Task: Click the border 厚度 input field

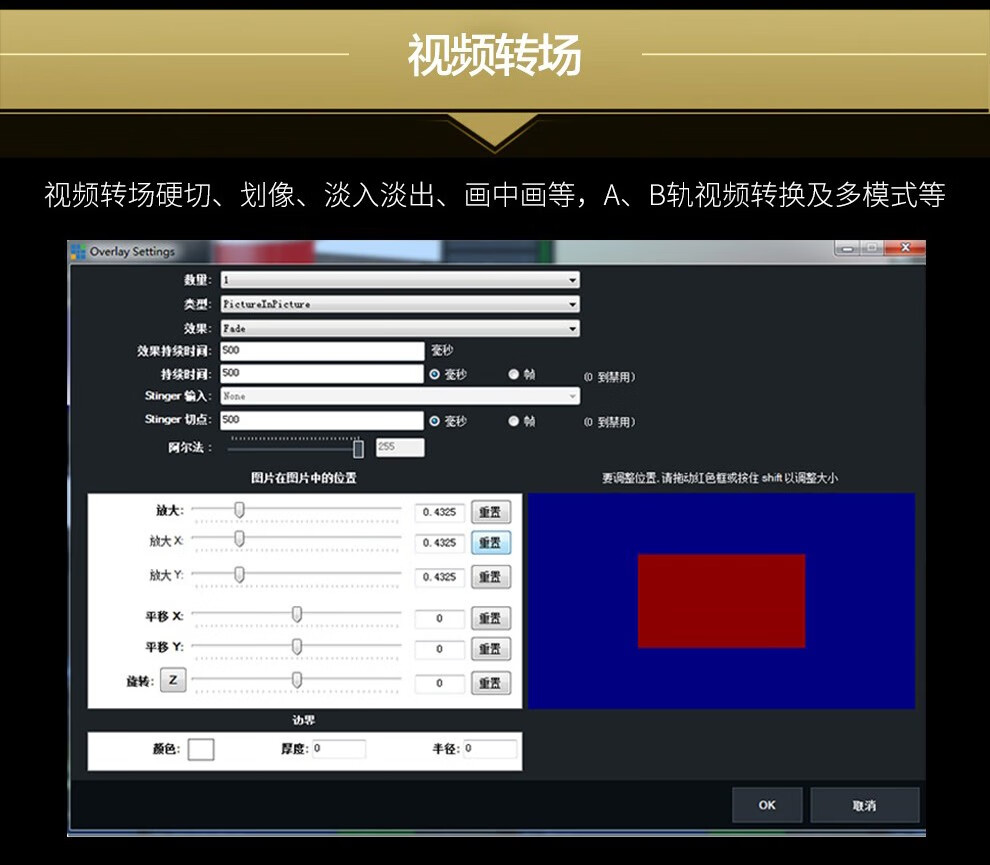Action: click(338, 749)
